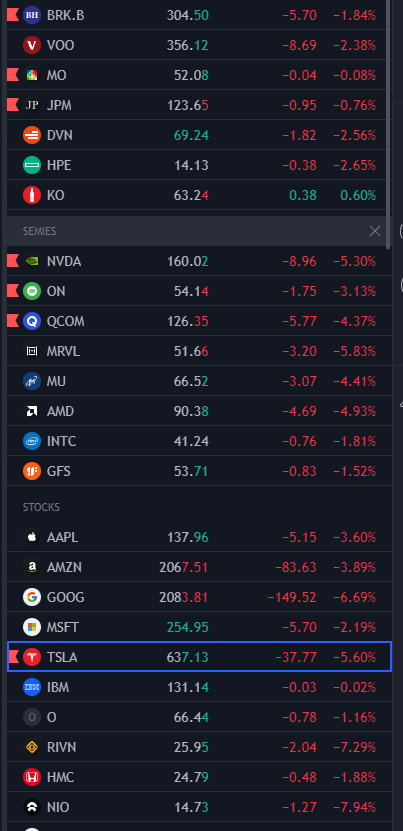Click the KO Coca-Cola bottle icon

(32, 195)
